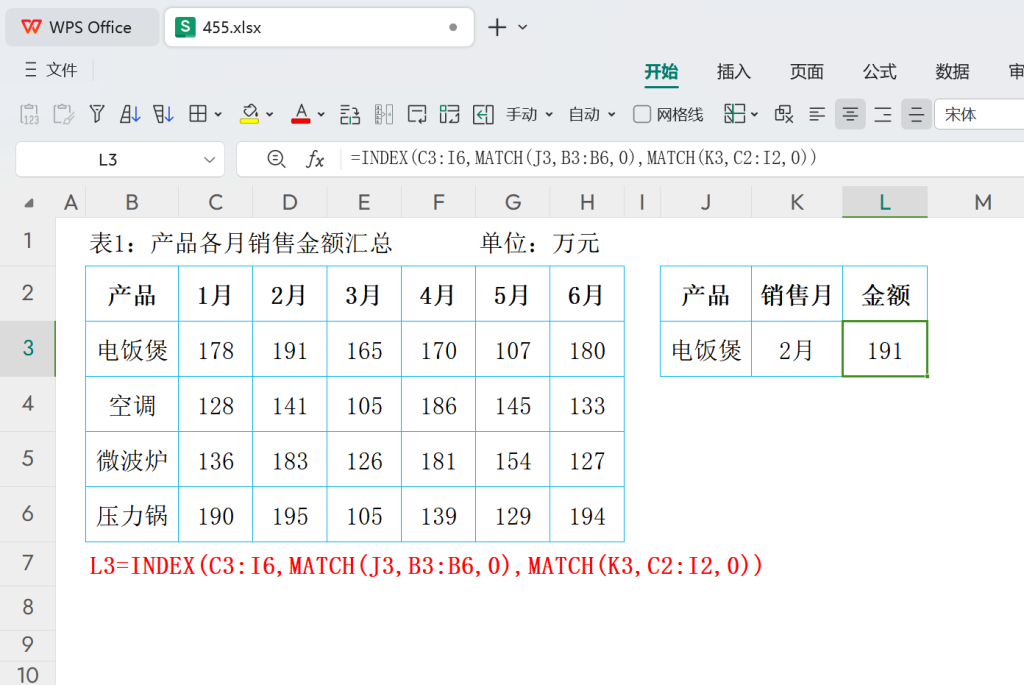Select row 3 header
Image resolution: width=1024 pixels, height=685 pixels.
27,348
